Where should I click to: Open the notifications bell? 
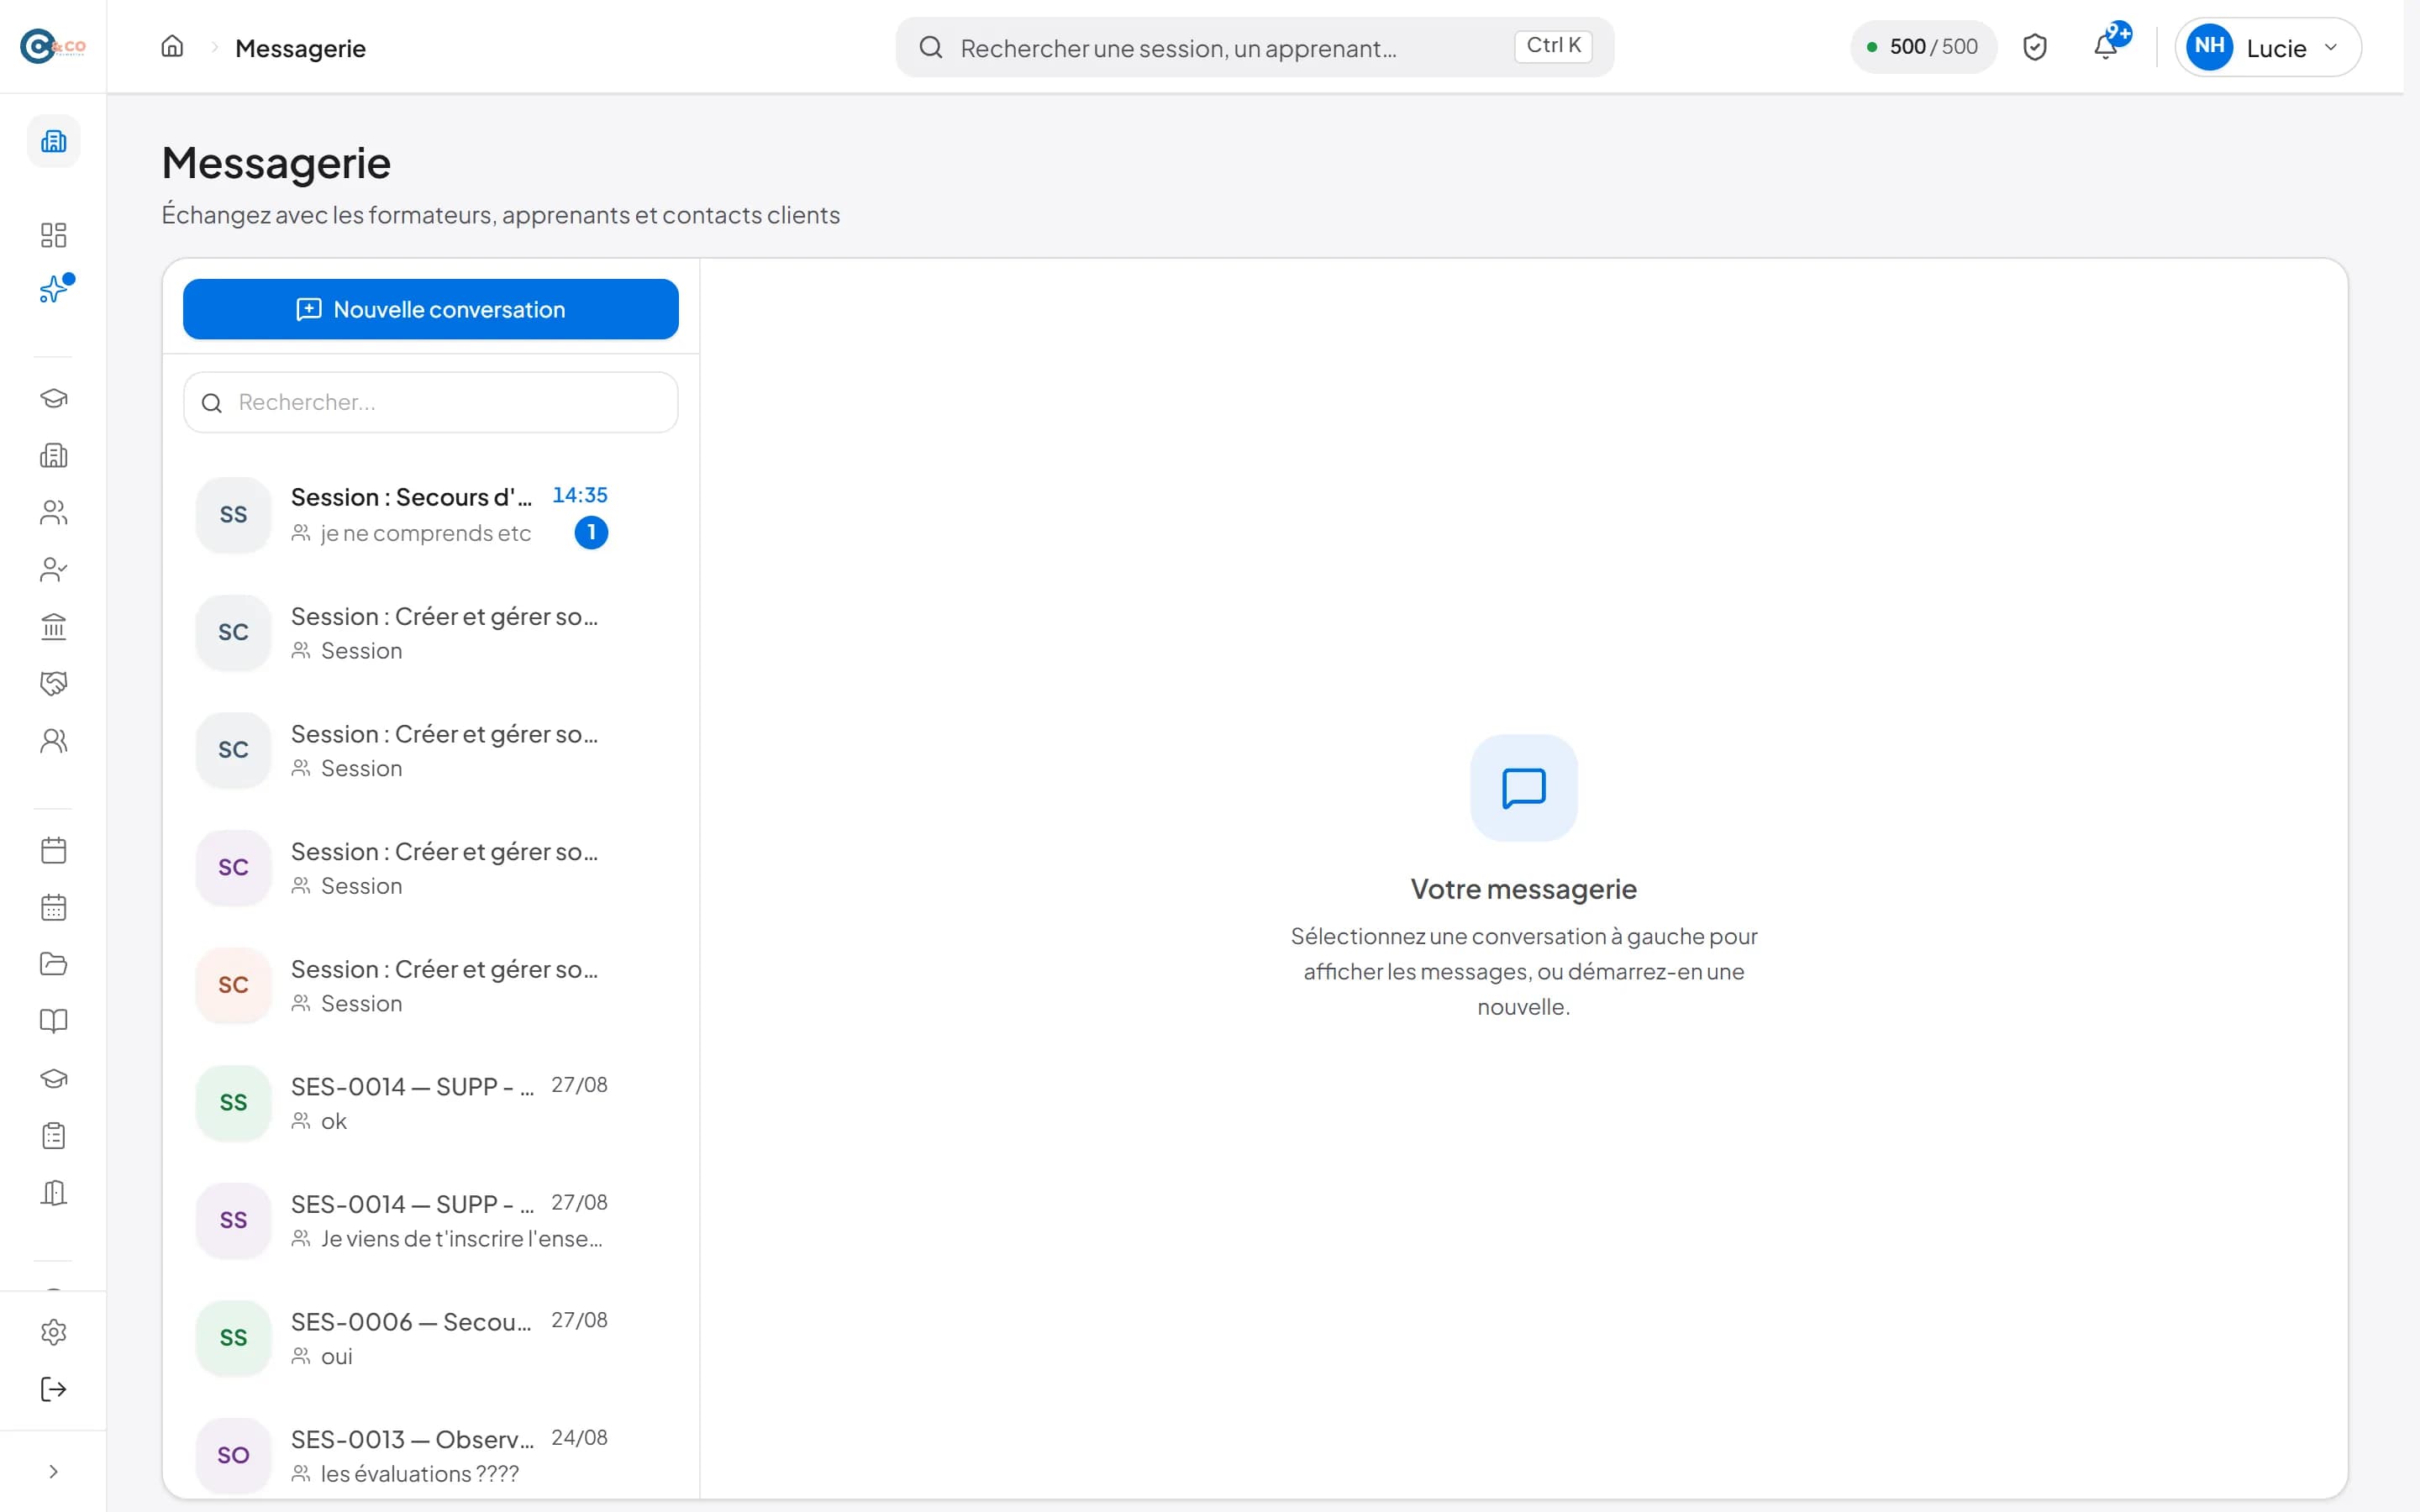coord(2106,47)
